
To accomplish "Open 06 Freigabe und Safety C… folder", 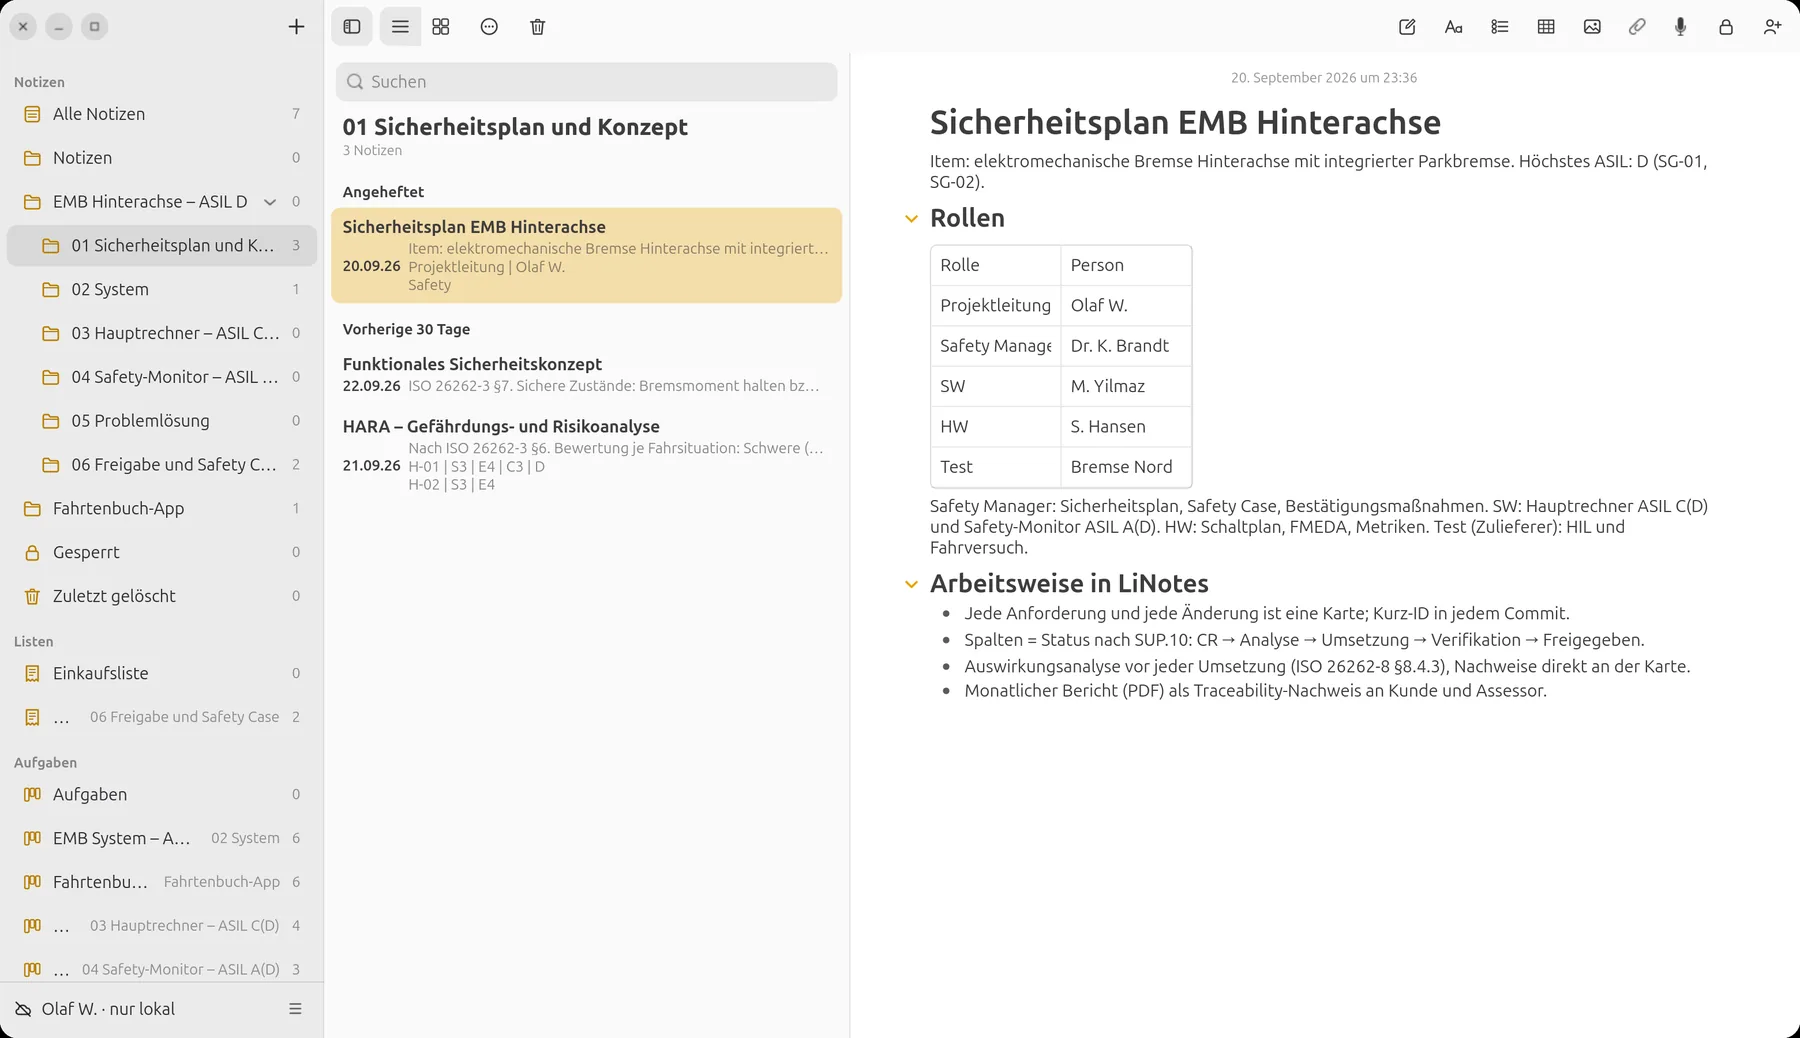I will tap(162, 465).
